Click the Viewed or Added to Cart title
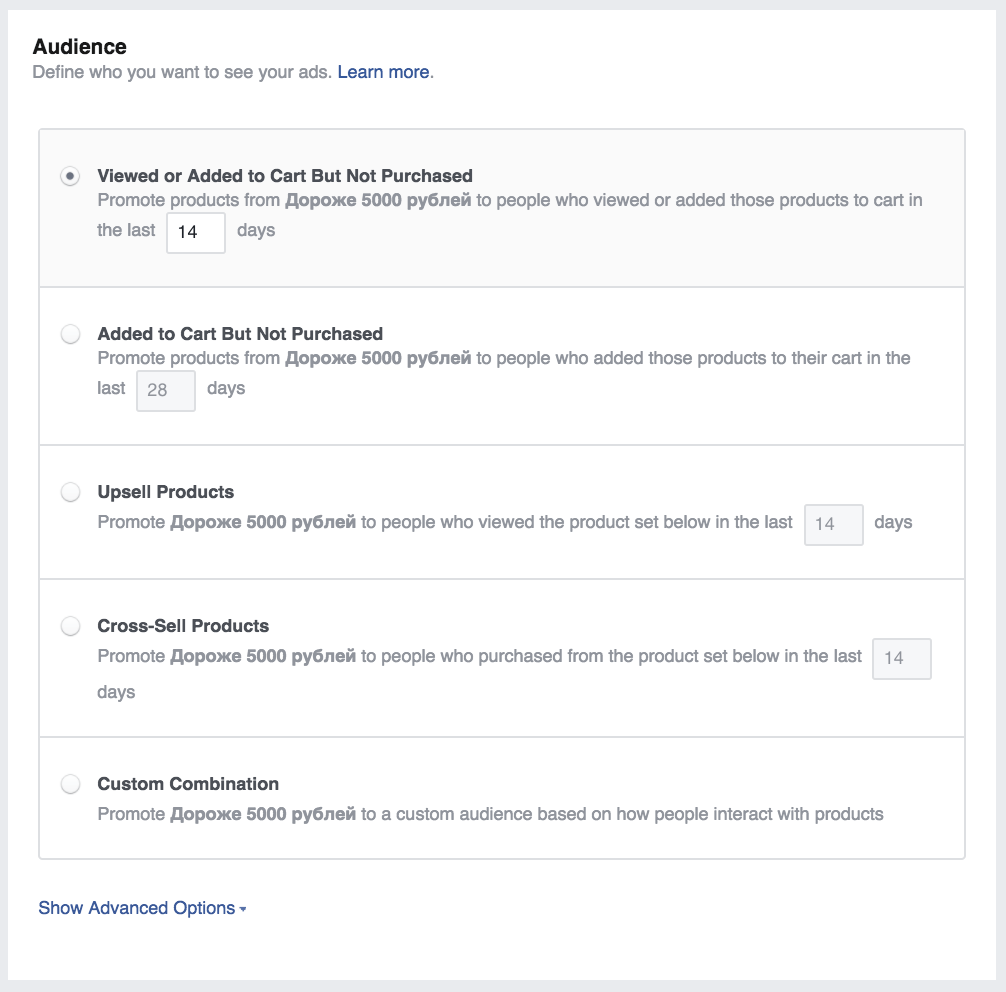Image resolution: width=1006 pixels, height=992 pixels. tap(285, 176)
